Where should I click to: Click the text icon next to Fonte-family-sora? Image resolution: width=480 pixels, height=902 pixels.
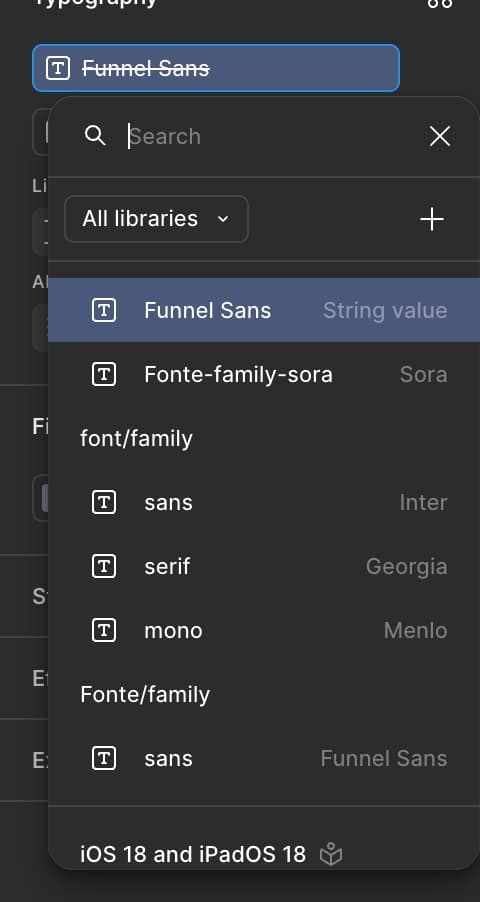click(x=104, y=374)
